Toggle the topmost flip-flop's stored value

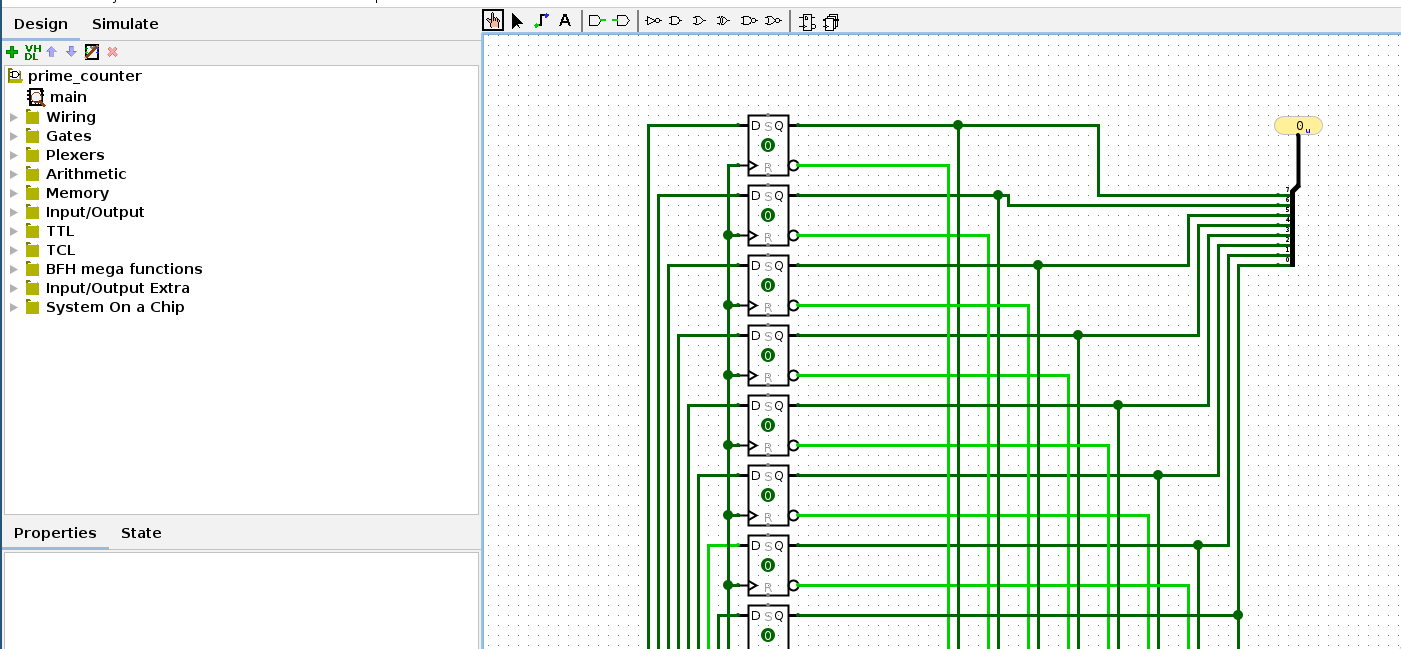click(767, 146)
